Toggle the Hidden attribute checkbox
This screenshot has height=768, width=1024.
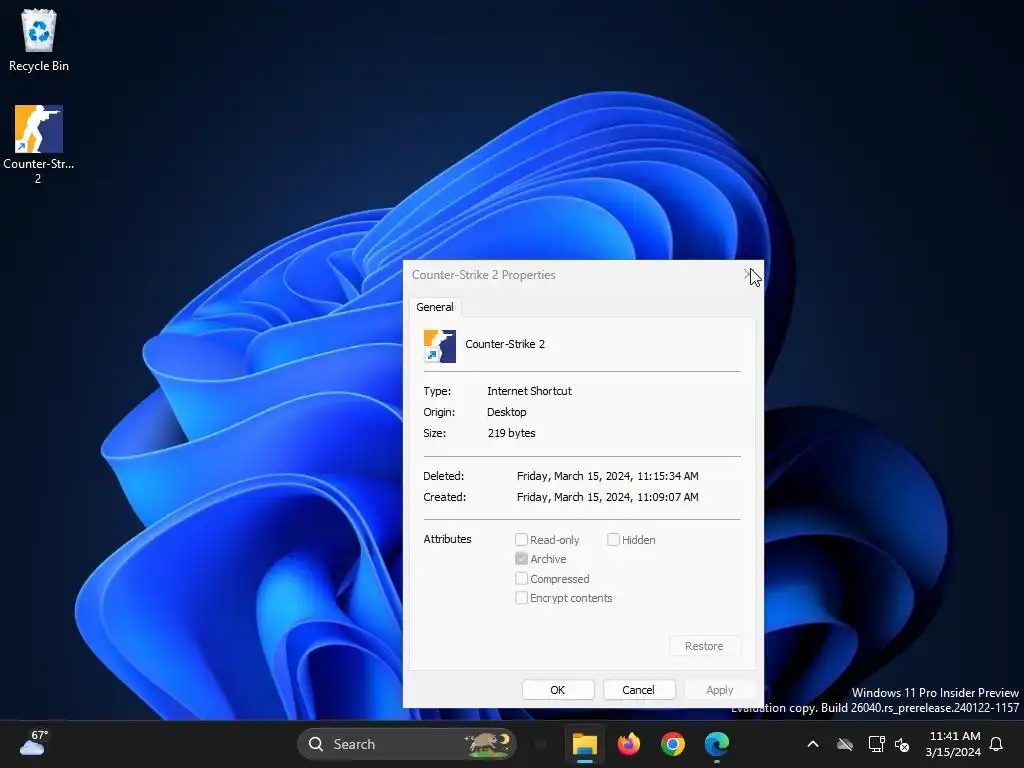pos(613,539)
